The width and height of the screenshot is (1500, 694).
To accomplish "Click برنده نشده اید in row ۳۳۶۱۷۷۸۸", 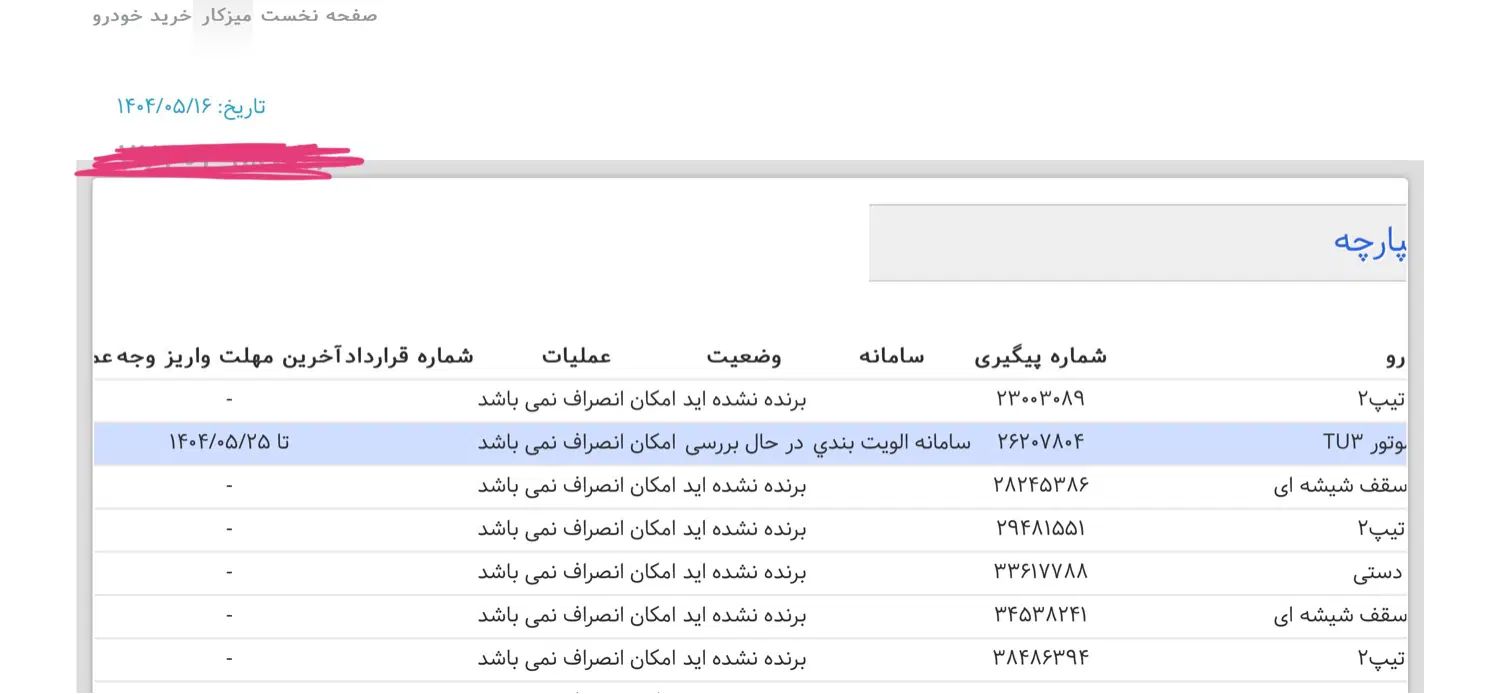I will point(744,572).
